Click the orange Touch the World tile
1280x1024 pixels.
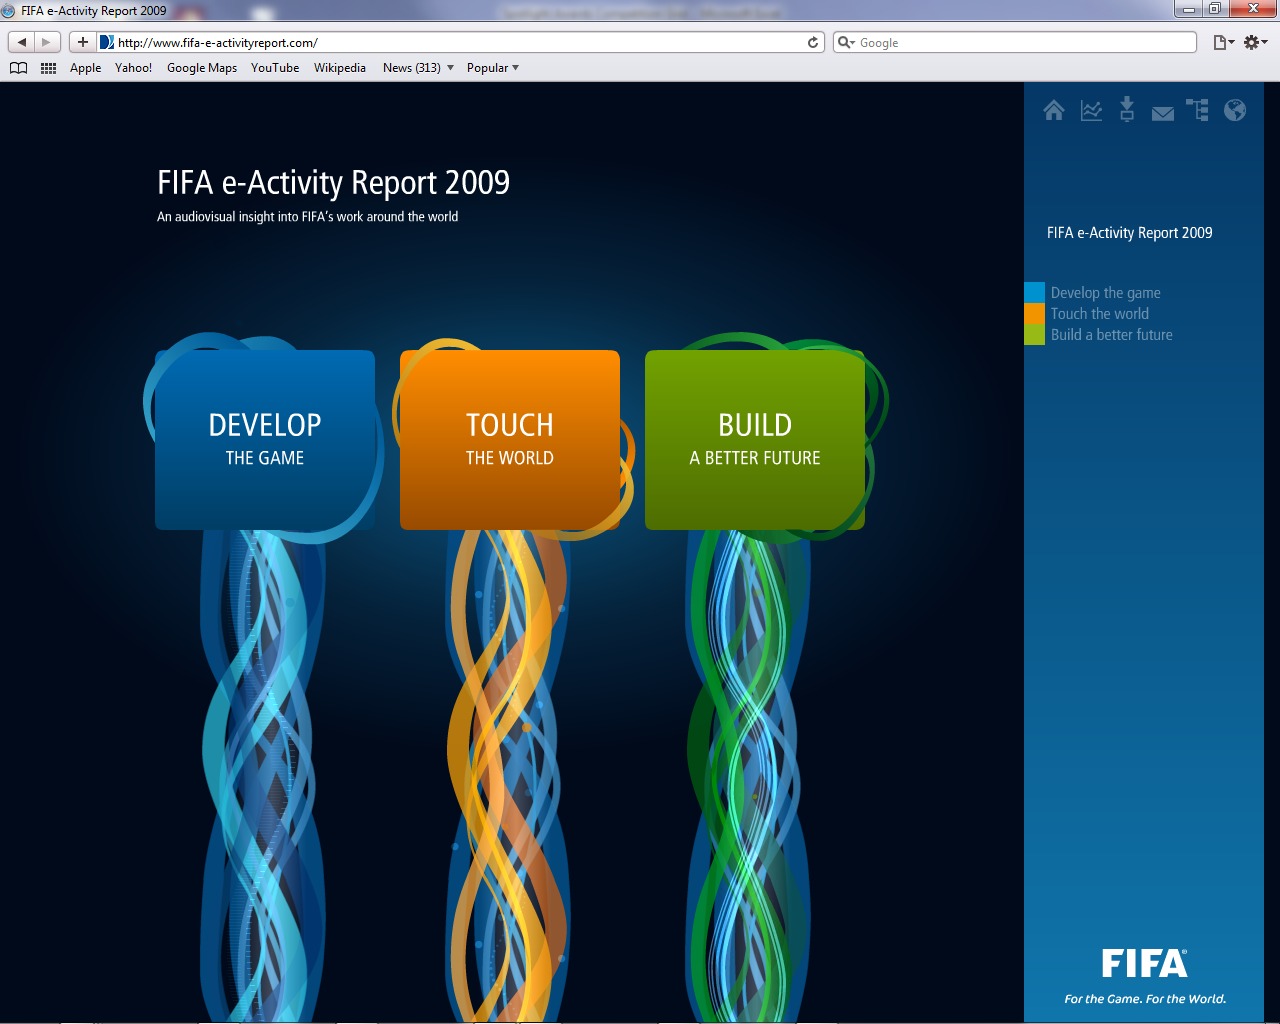510,440
